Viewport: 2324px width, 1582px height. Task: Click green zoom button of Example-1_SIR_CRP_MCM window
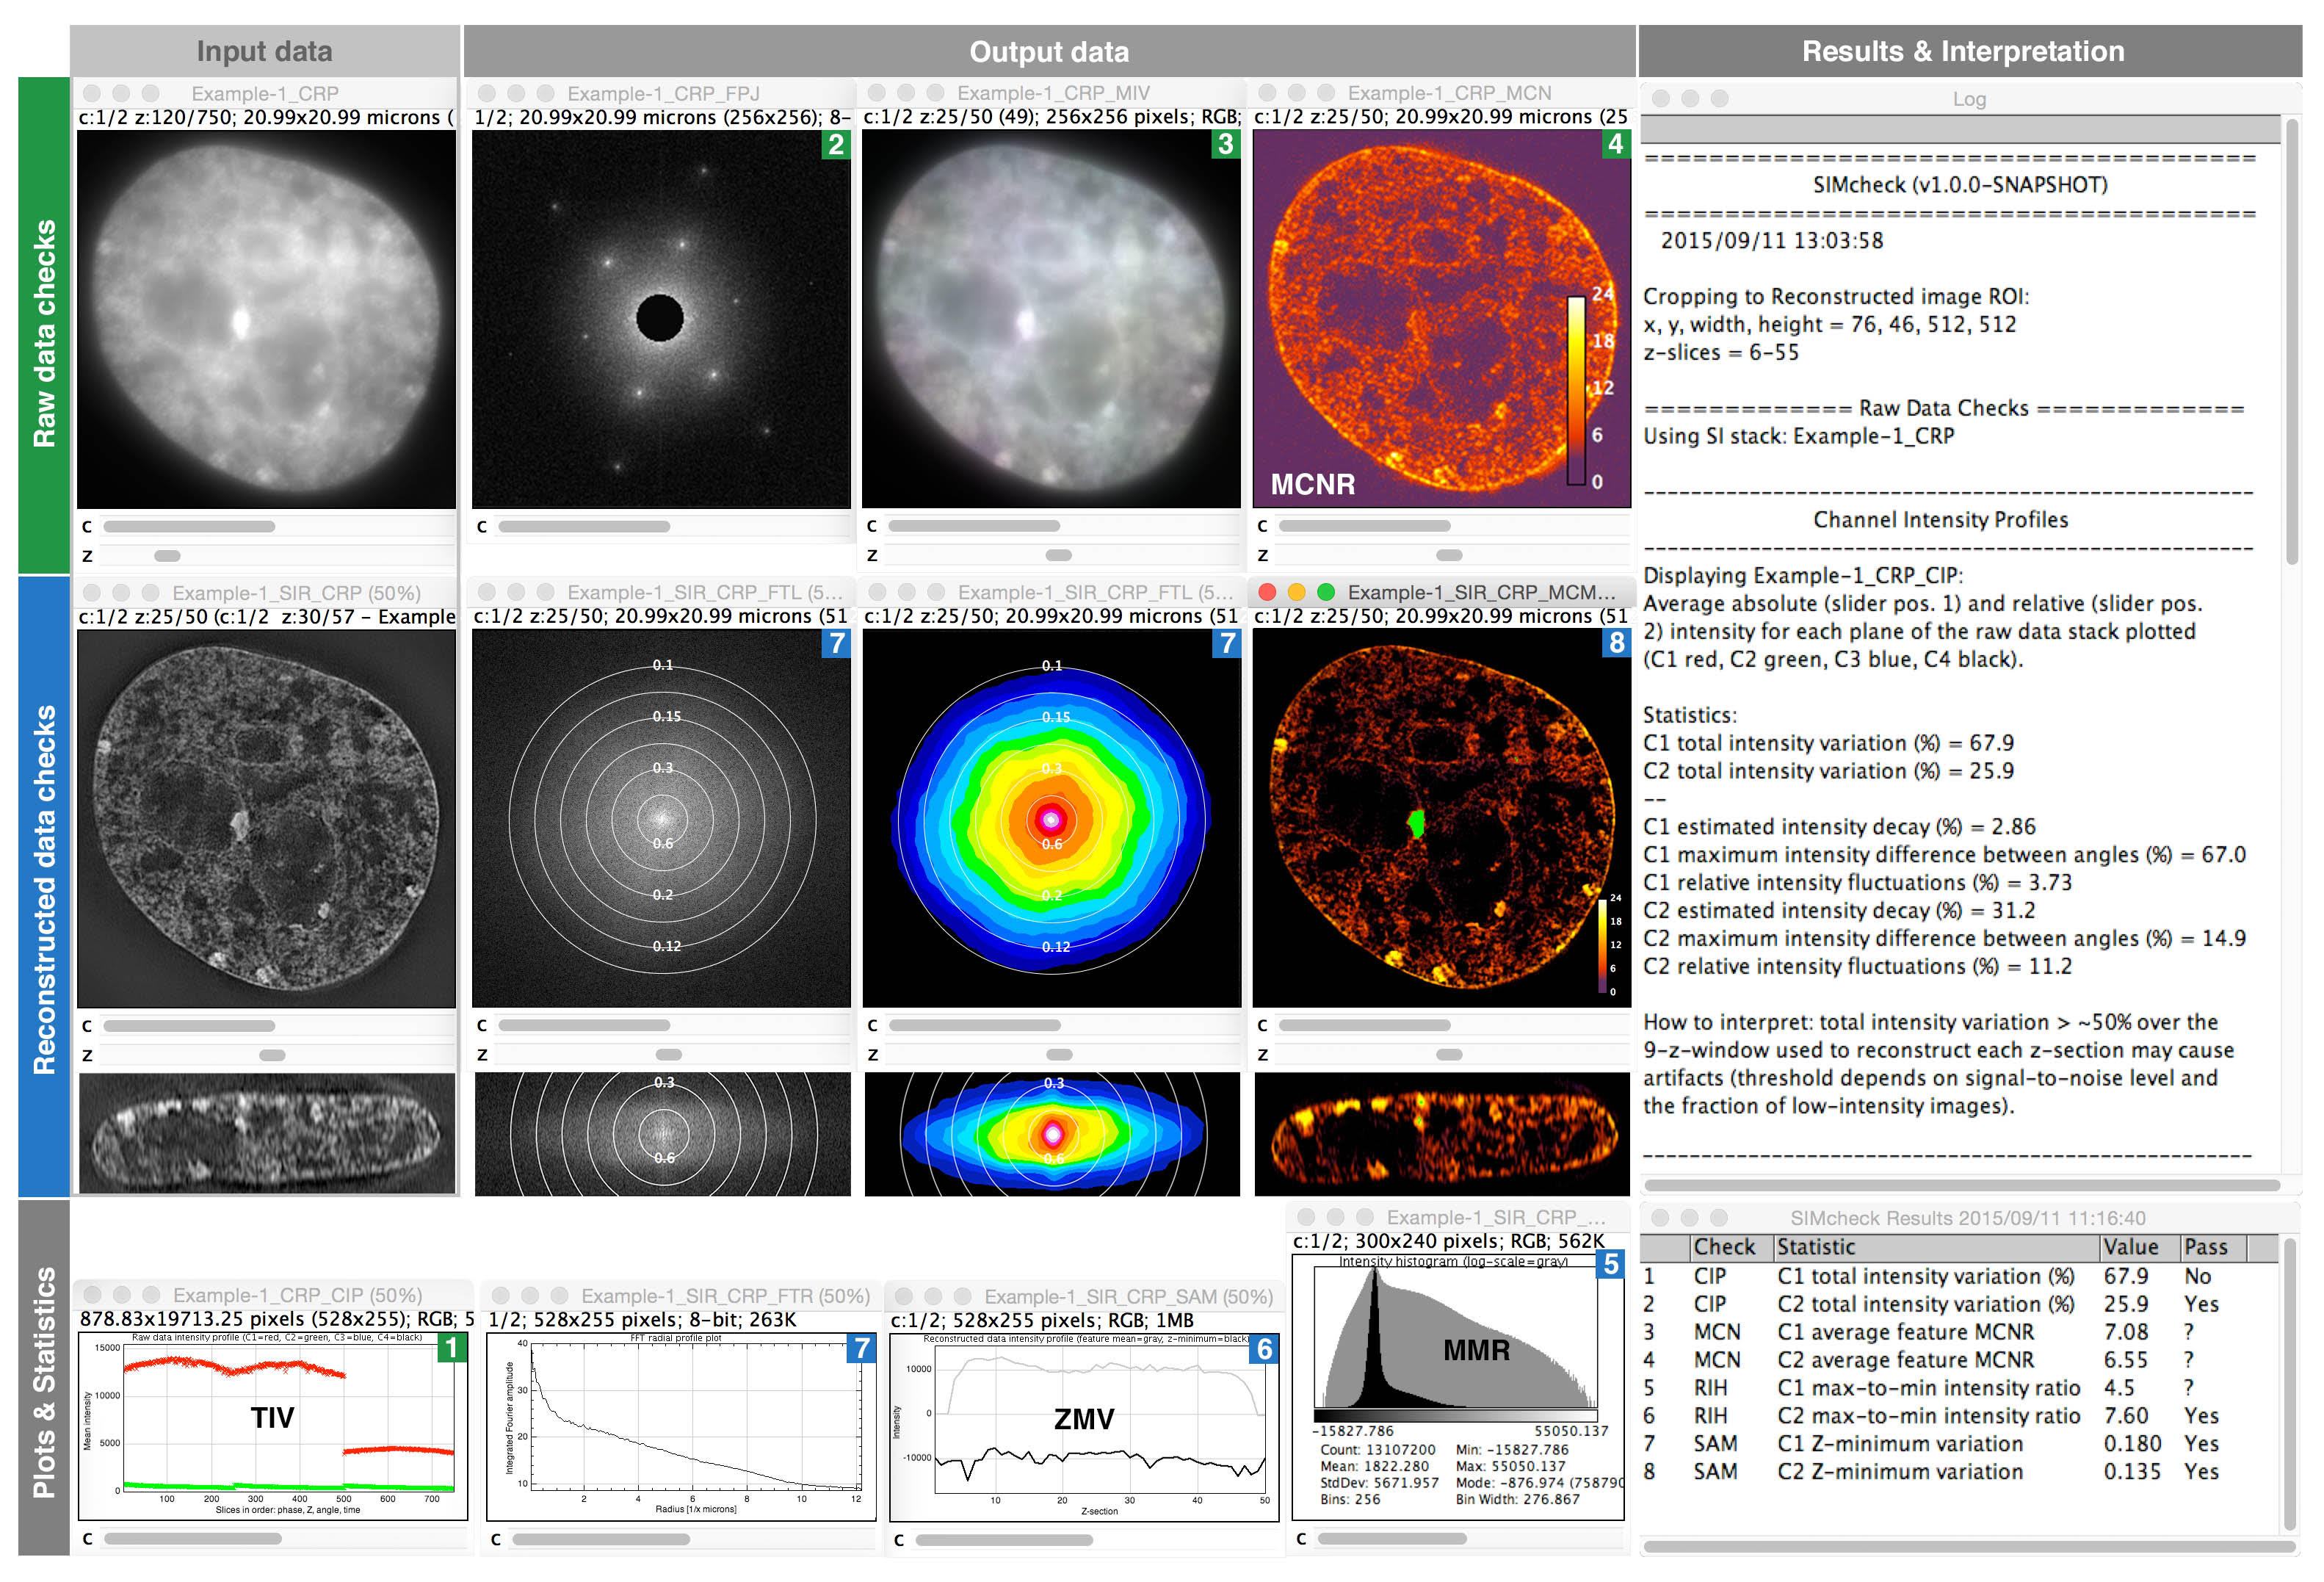pos(1326,592)
